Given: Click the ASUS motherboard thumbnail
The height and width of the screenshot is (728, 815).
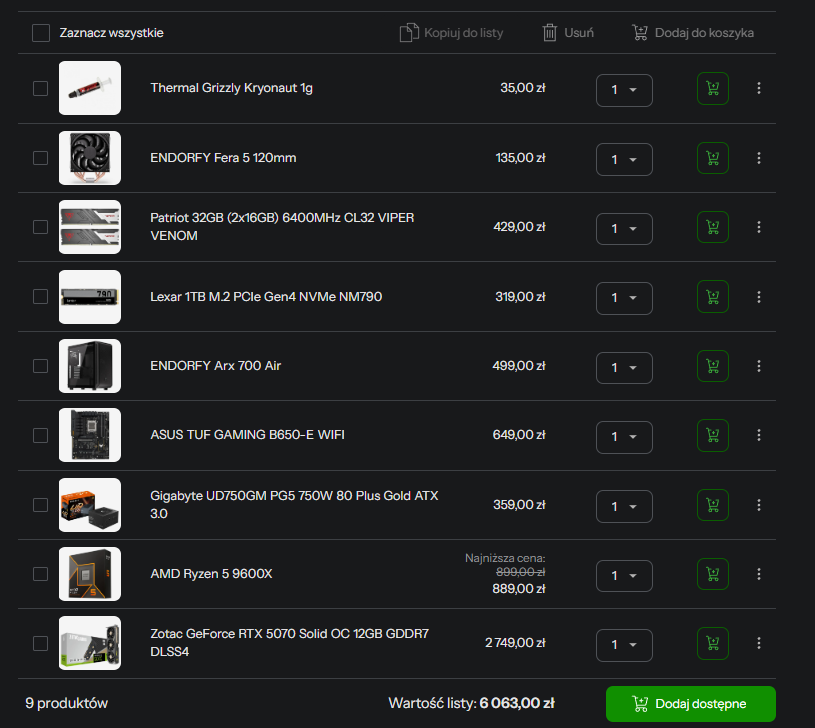Looking at the screenshot, I should point(90,435).
